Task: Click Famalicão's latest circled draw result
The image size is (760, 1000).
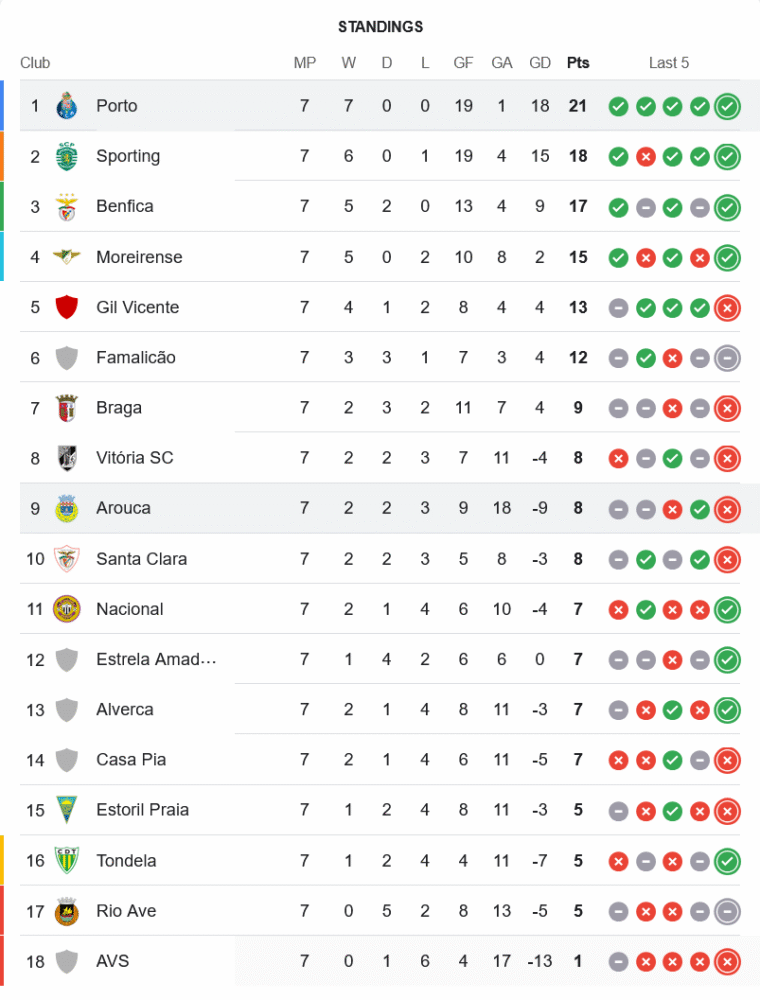Action: tap(727, 357)
